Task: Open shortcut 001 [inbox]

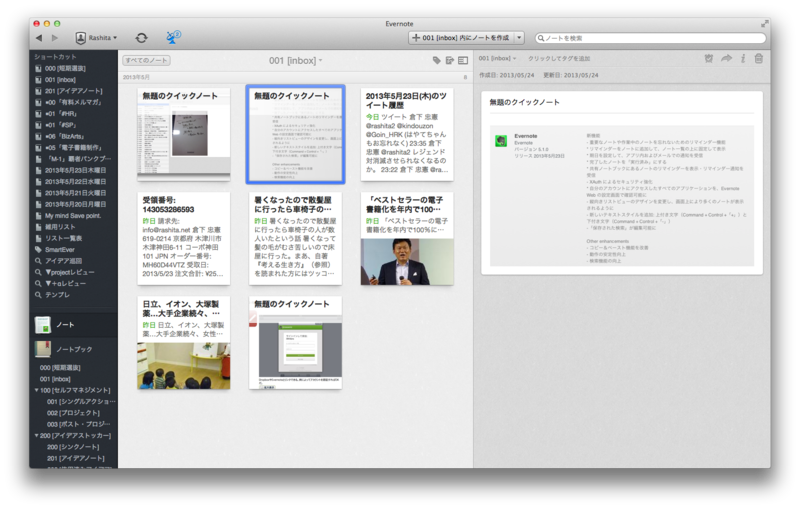Action: coord(60,80)
